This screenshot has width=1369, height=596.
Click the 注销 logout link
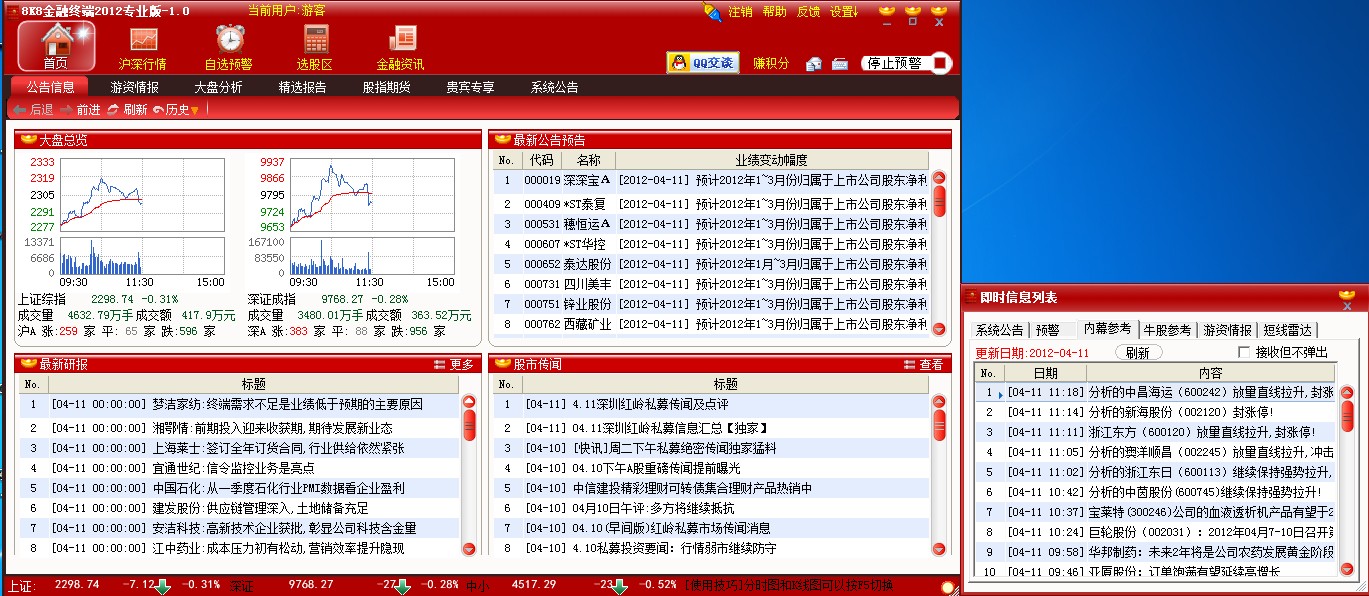[x=740, y=12]
